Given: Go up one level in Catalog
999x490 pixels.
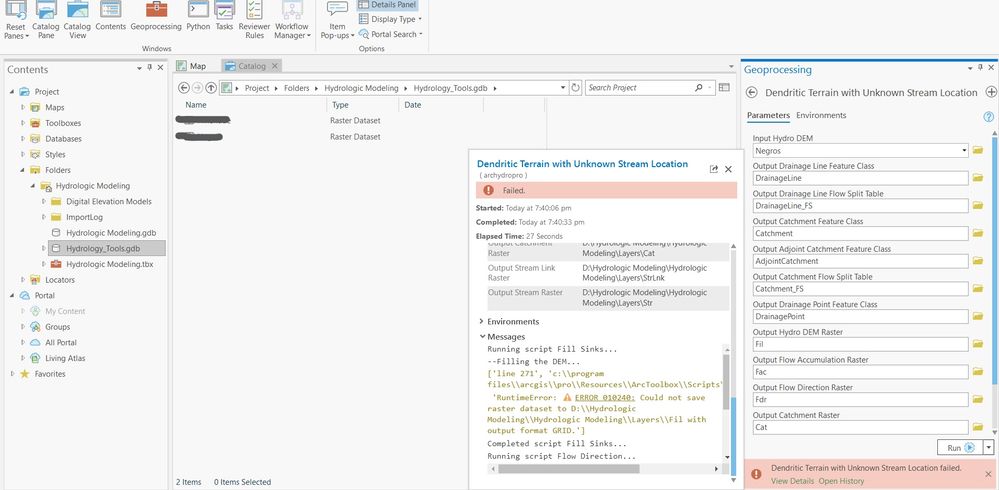Looking at the screenshot, I should [x=211, y=88].
